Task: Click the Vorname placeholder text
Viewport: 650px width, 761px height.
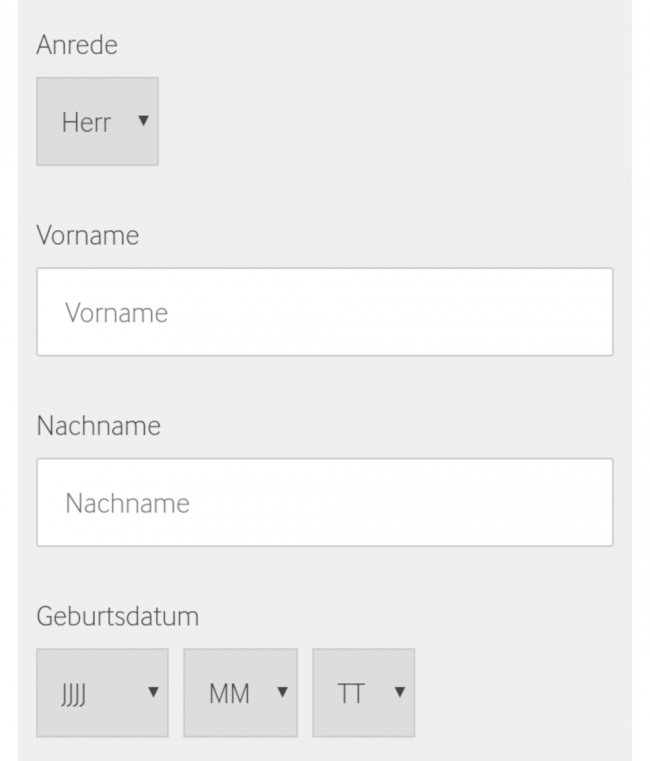Action: 116,313
